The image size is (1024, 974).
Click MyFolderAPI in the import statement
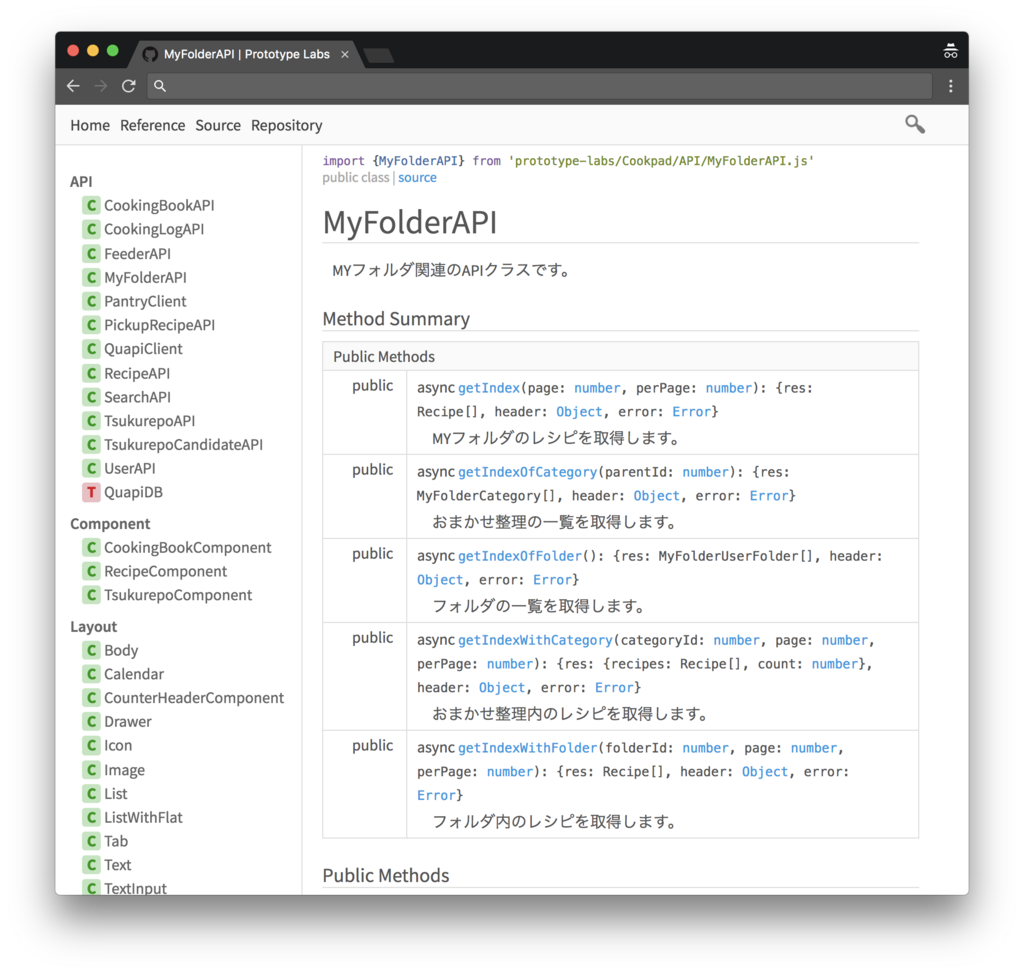coord(418,161)
